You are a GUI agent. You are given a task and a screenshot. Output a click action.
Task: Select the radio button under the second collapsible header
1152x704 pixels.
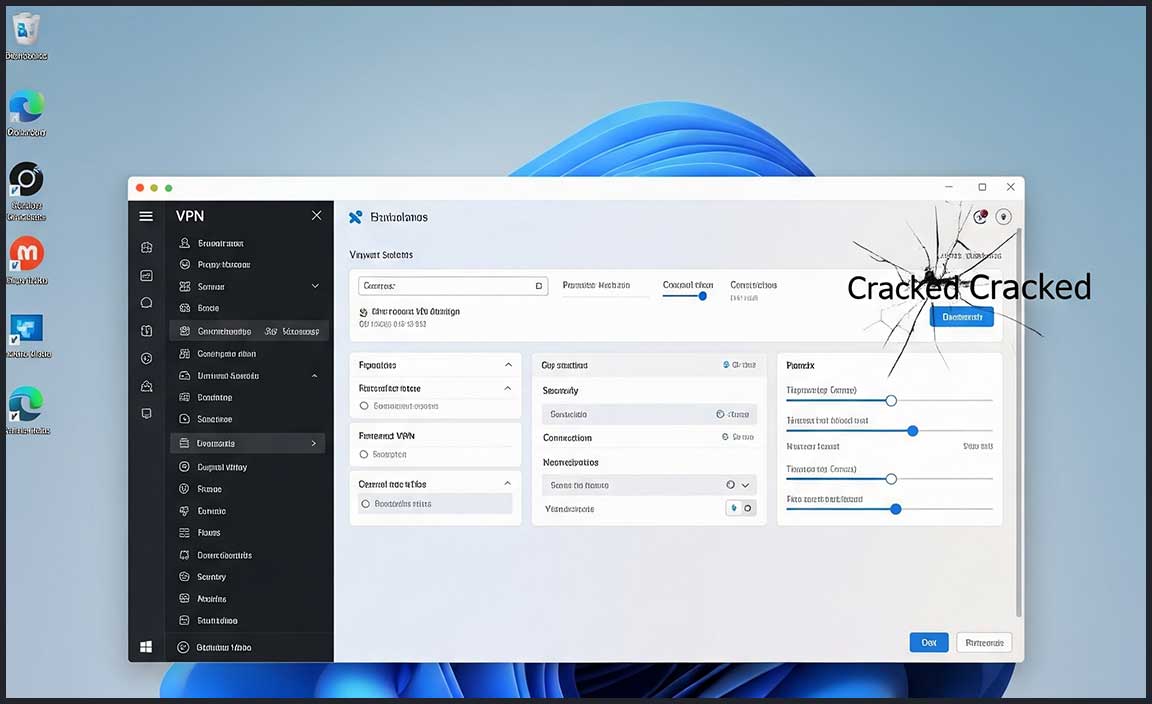[364, 406]
